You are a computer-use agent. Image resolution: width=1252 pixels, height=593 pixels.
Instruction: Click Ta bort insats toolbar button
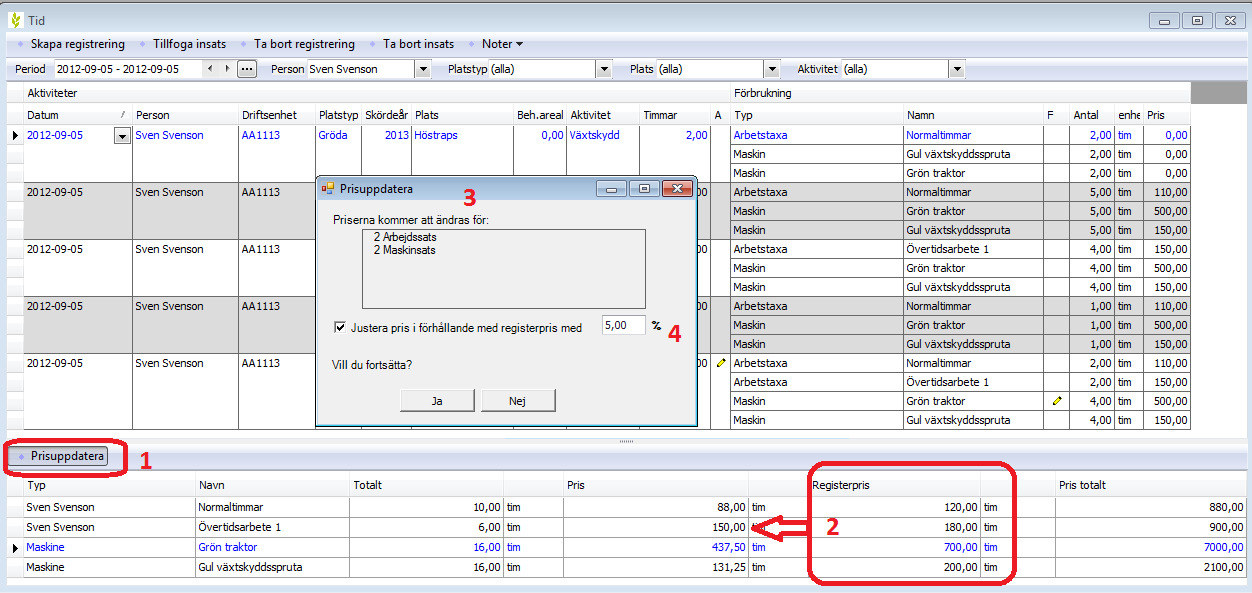pyautogui.click(x=418, y=44)
